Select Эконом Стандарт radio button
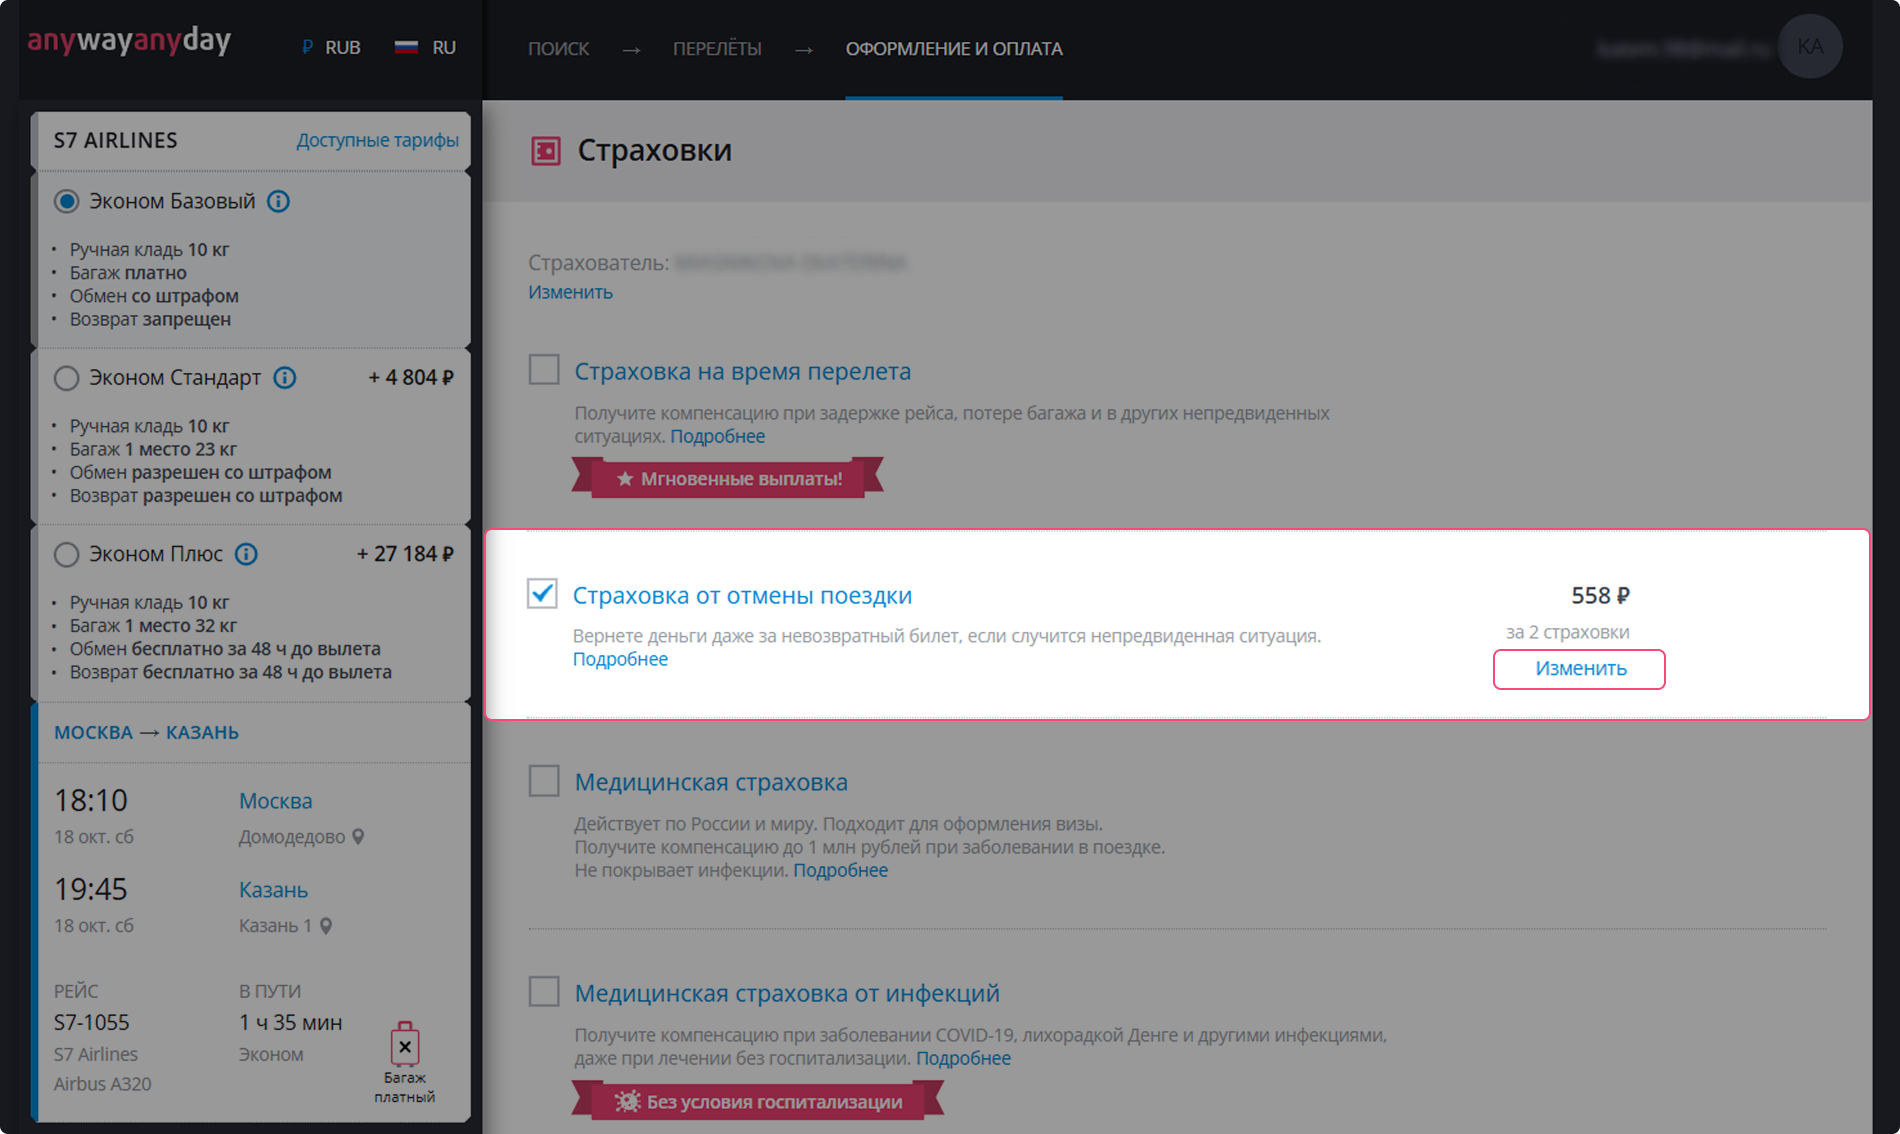Image resolution: width=1900 pixels, height=1134 pixels. pyautogui.click(x=66, y=378)
